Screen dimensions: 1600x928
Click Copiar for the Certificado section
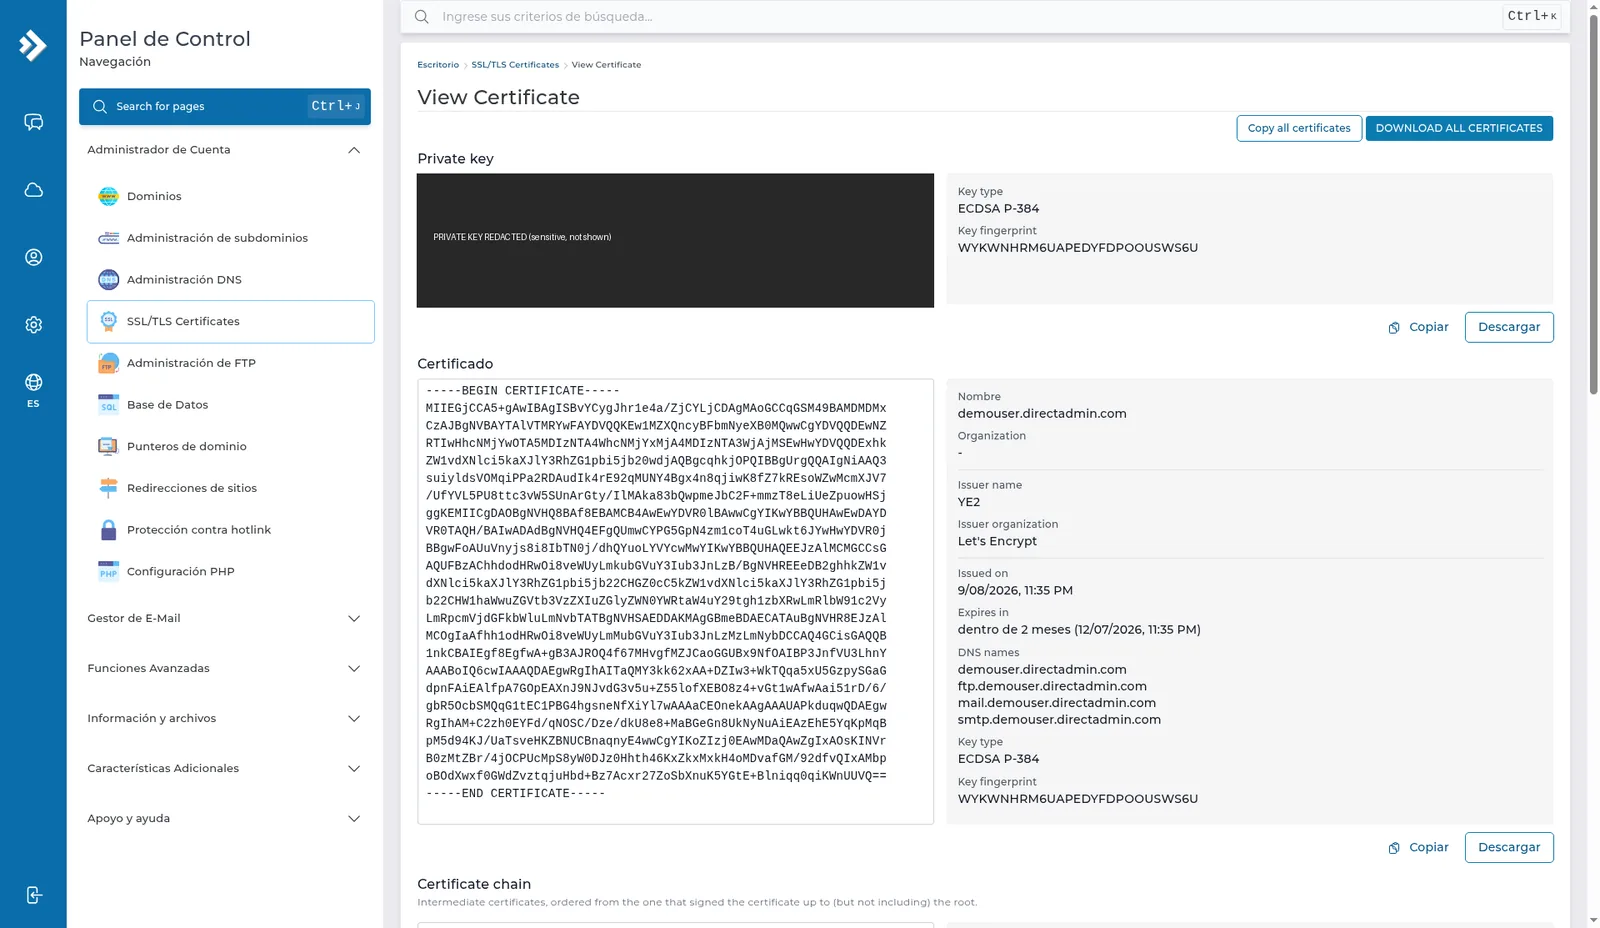coord(1418,847)
